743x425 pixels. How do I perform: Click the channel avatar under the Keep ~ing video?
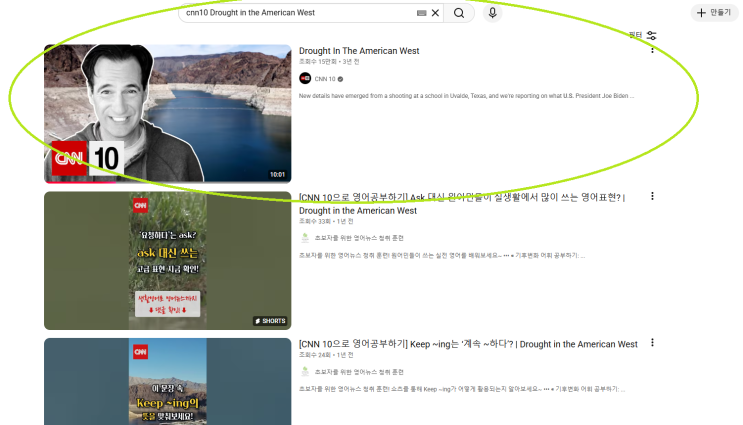tap(305, 372)
